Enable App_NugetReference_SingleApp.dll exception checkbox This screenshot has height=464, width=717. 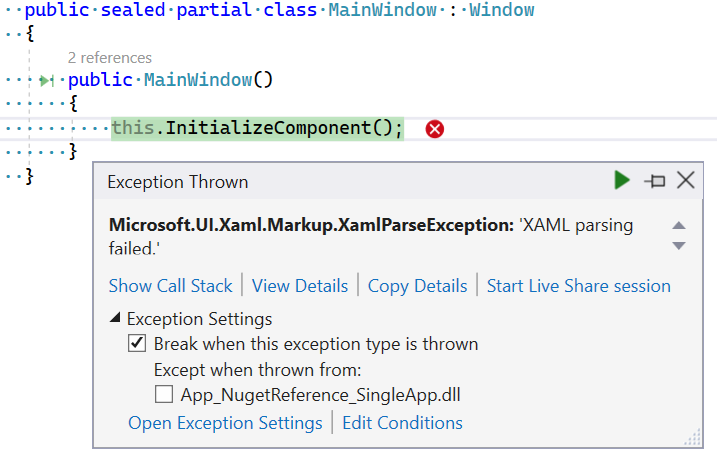pos(164,394)
